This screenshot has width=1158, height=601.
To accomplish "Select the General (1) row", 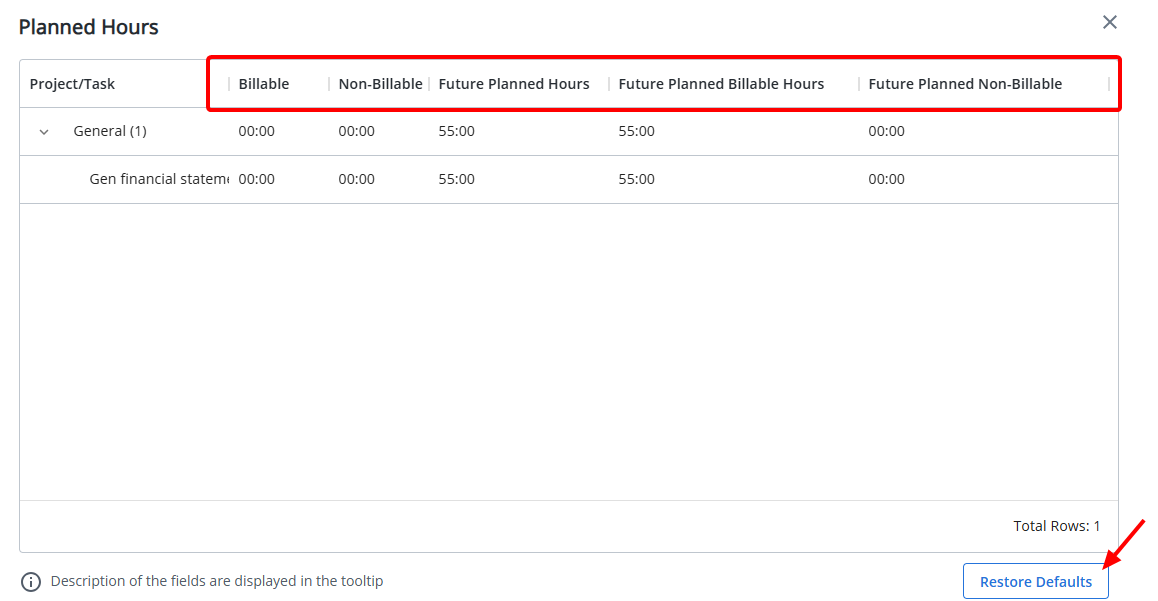I will pyautogui.click(x=110, y=131).
